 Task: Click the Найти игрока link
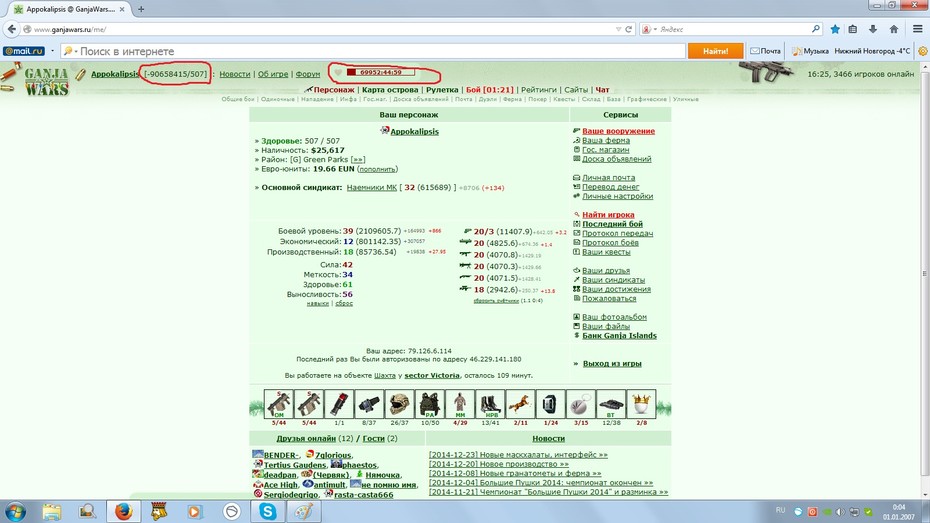(608, 215)
